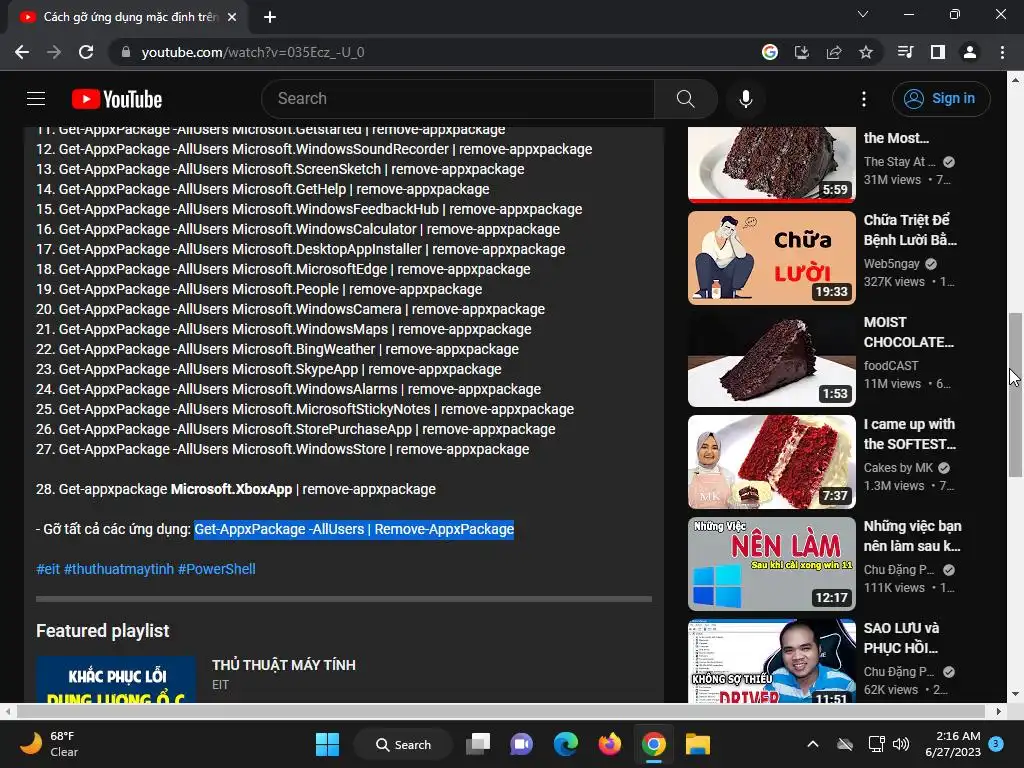Open the taskbar Search box
The height and width of the screenshot is (768, 1024).
[x=403, y=744]
